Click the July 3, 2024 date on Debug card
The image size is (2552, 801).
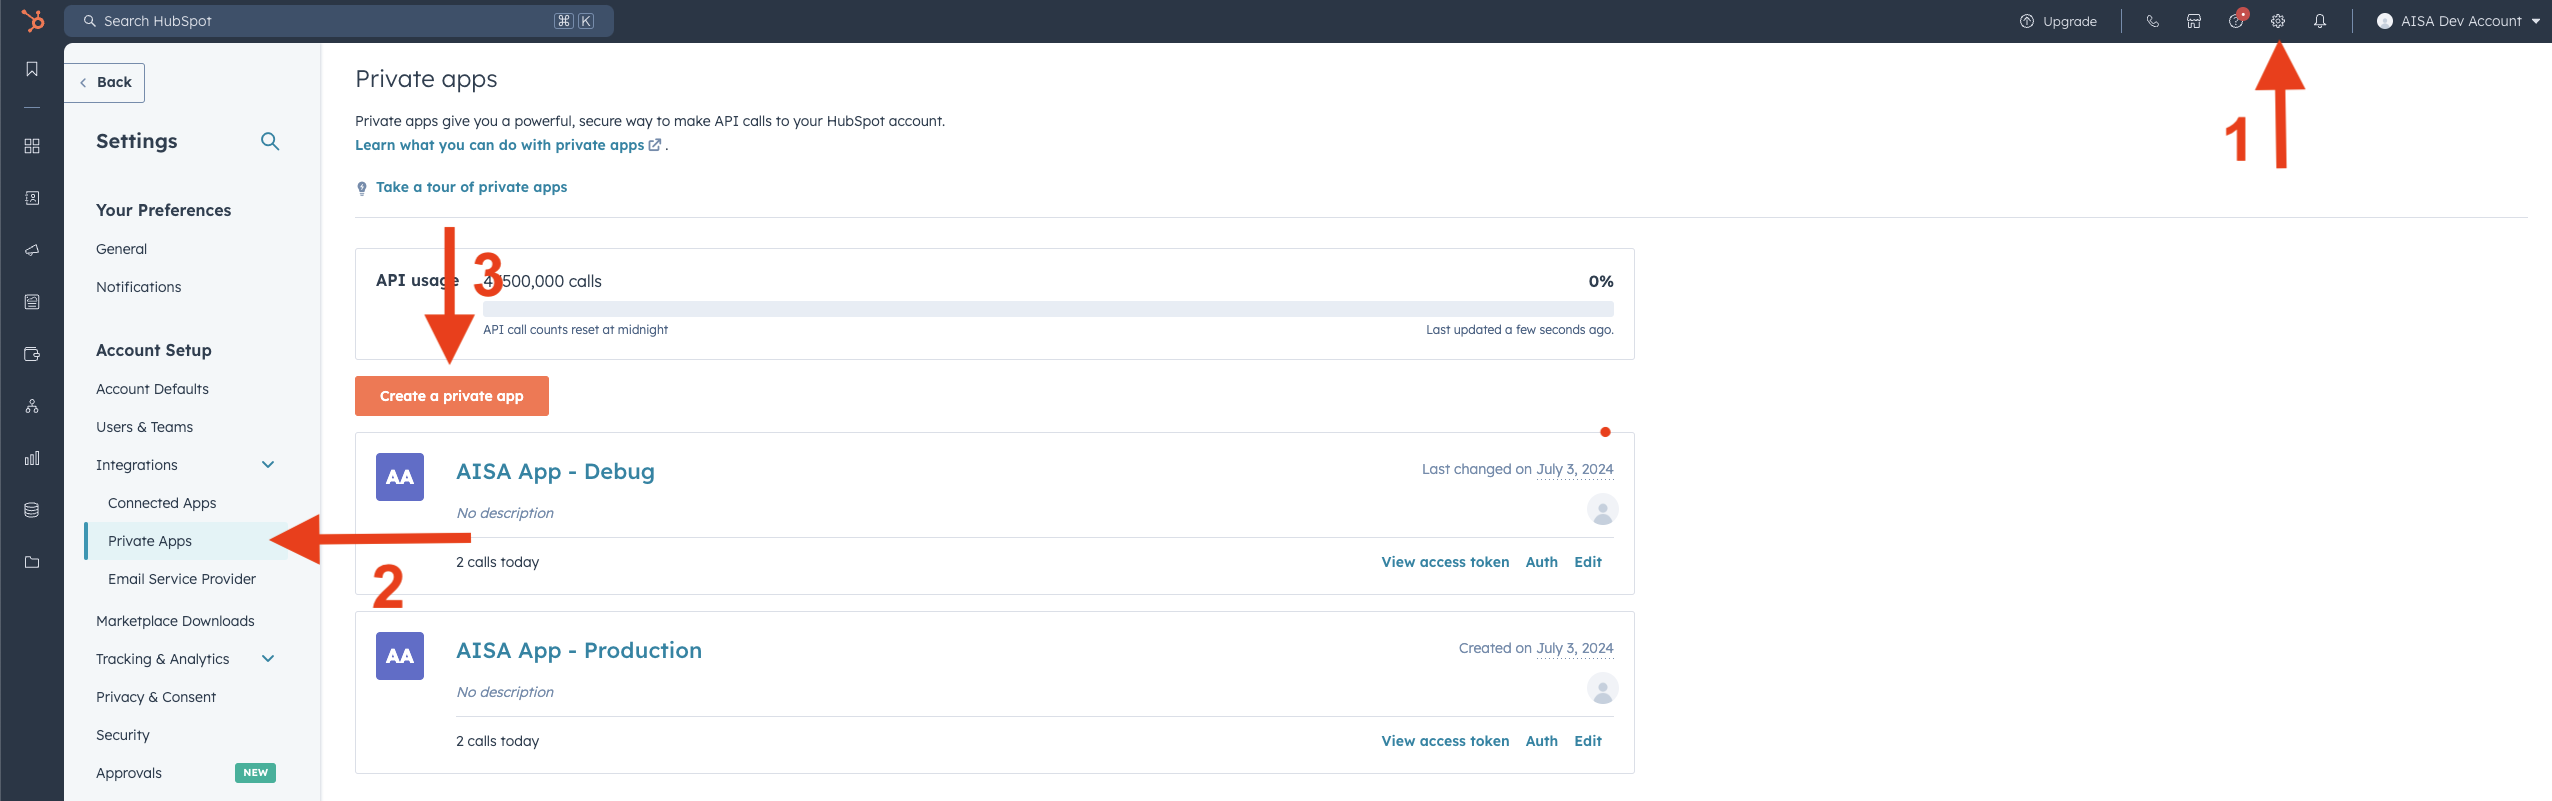pyautogui.click(x=1574, y=469)
